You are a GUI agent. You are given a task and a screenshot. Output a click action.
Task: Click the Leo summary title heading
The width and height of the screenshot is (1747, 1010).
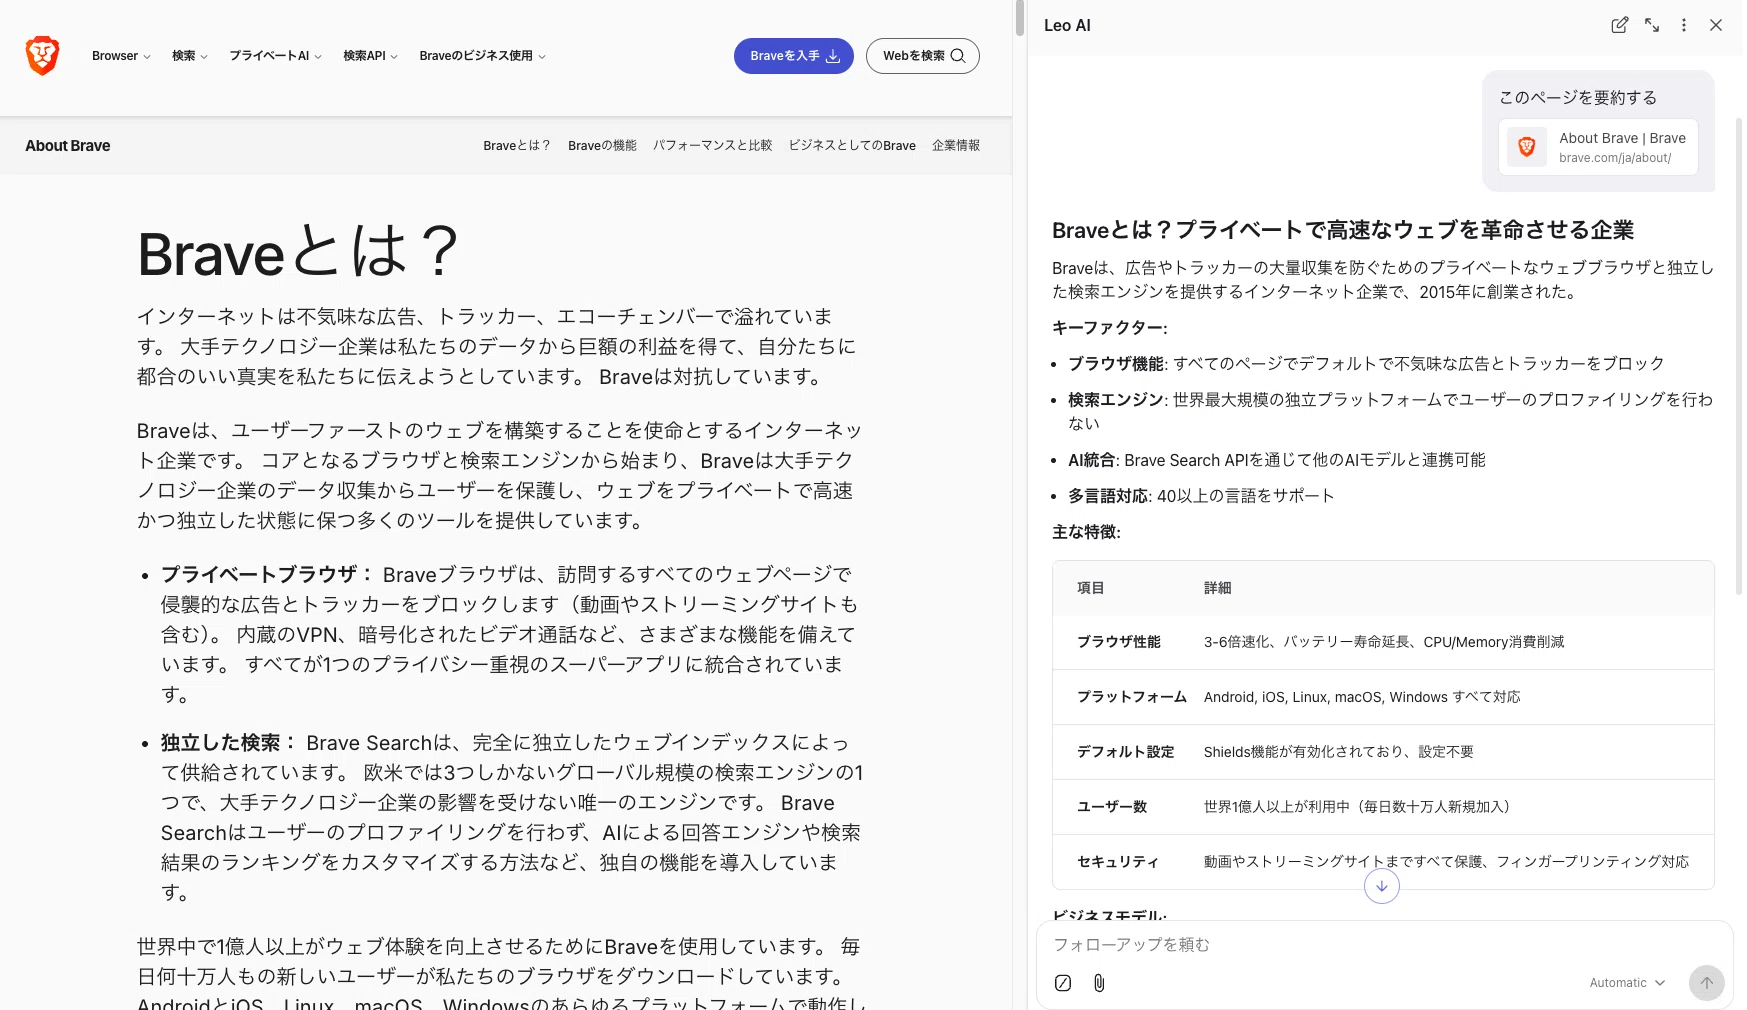(1343, 230)
